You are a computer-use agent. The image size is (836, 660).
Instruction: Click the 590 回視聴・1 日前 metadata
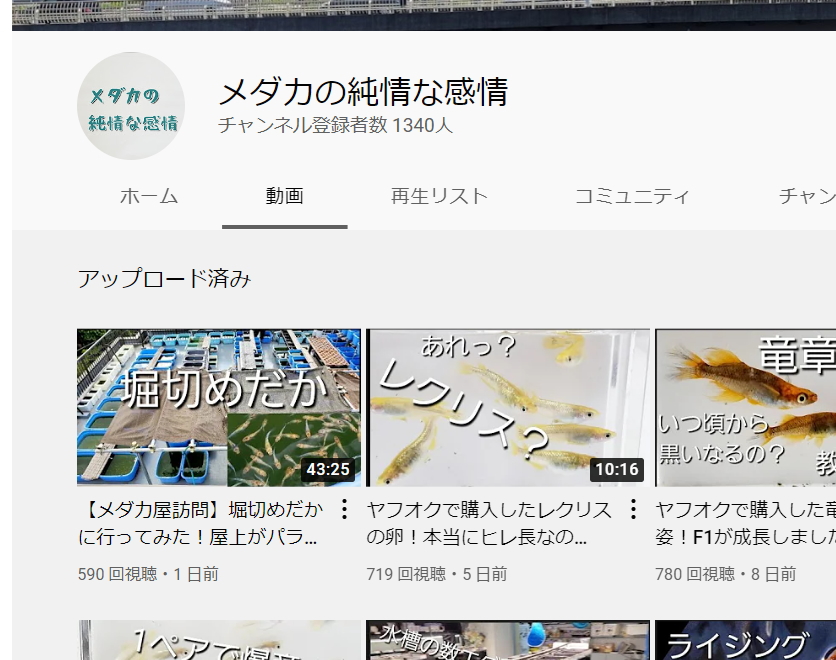pyautogui.click(x=148, y=574)
